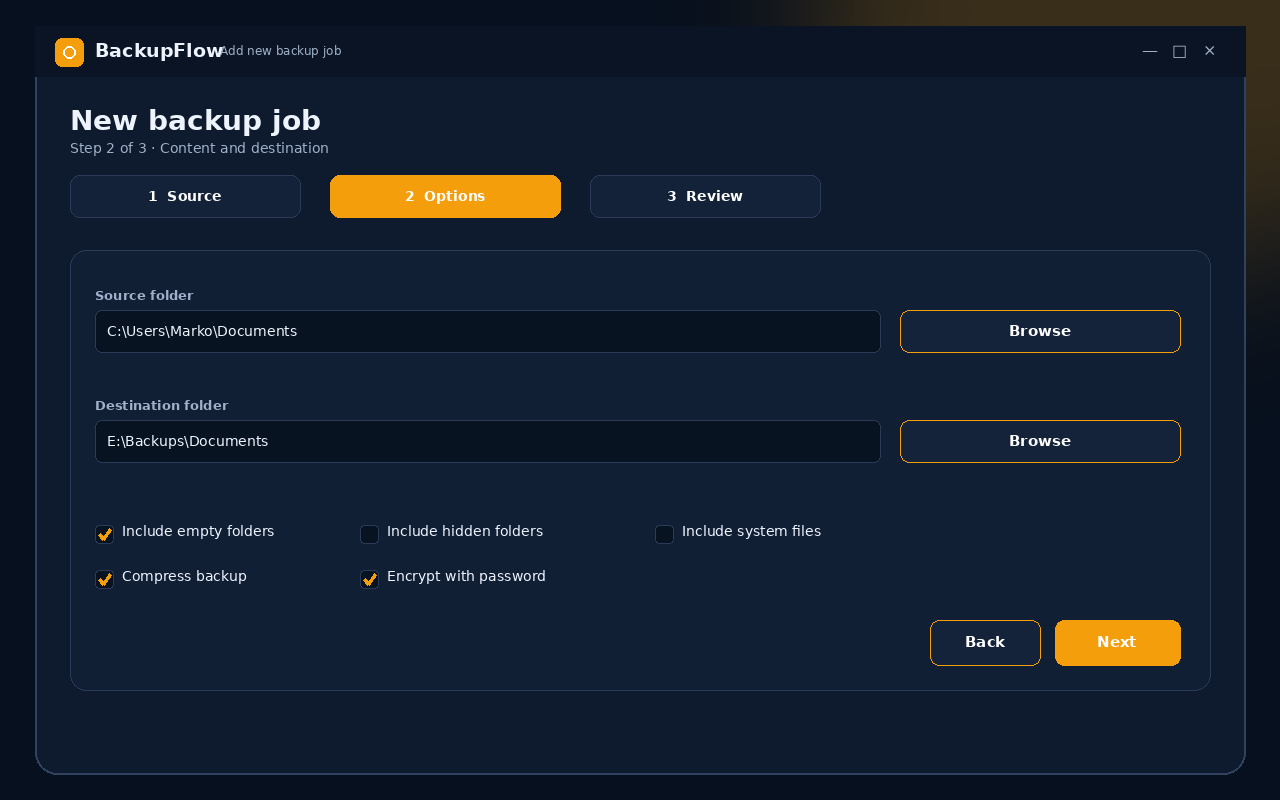Toggle Encrypt with password checkbox
The height and width of the screenshot is (800, 1280).
369,579
